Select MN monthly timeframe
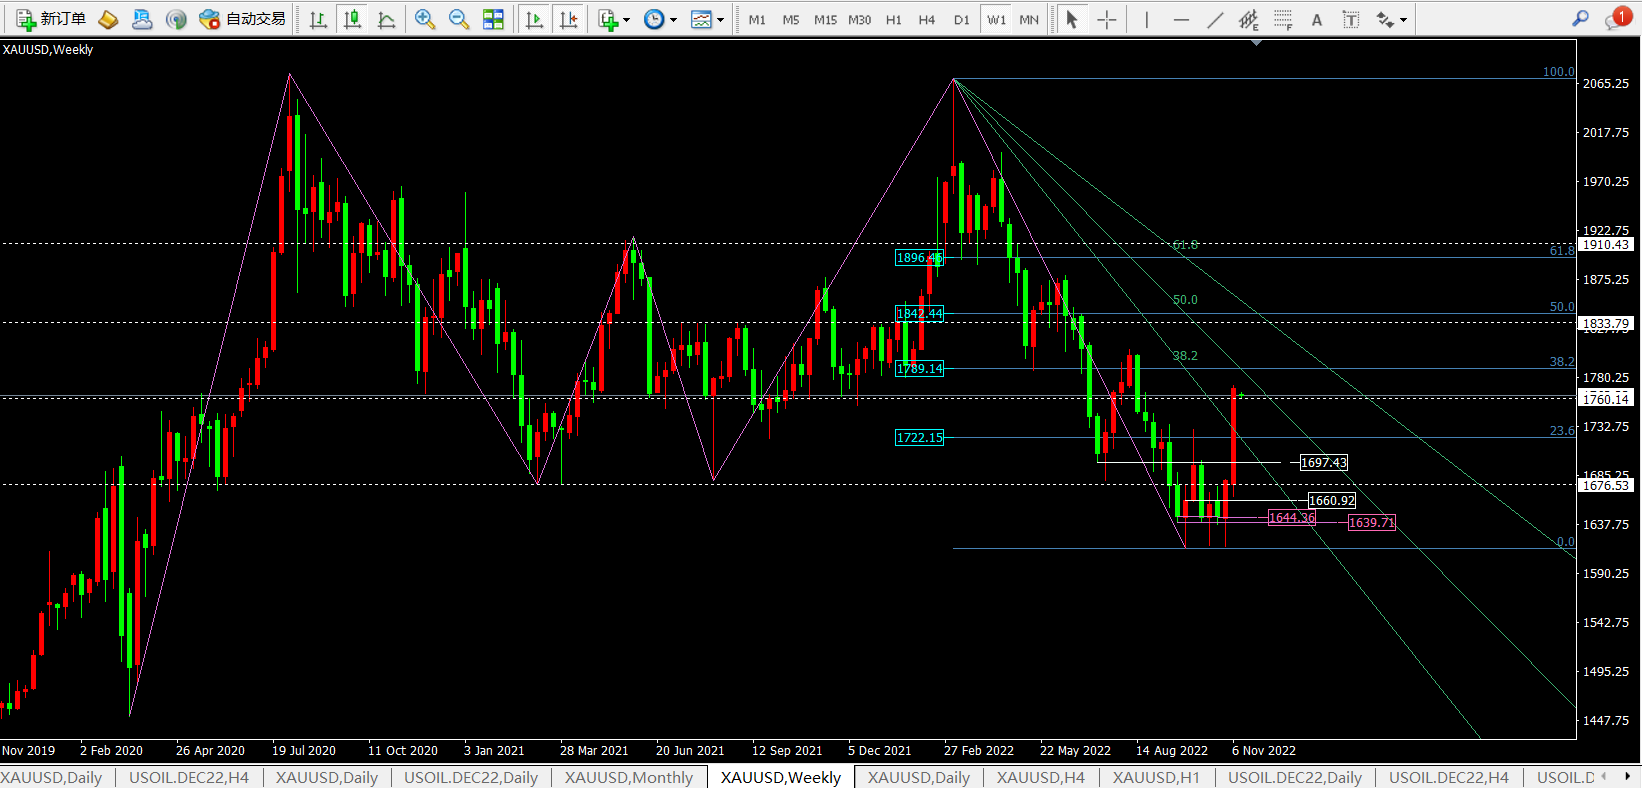The image size is (1642, 788). tap(1029, 20)
